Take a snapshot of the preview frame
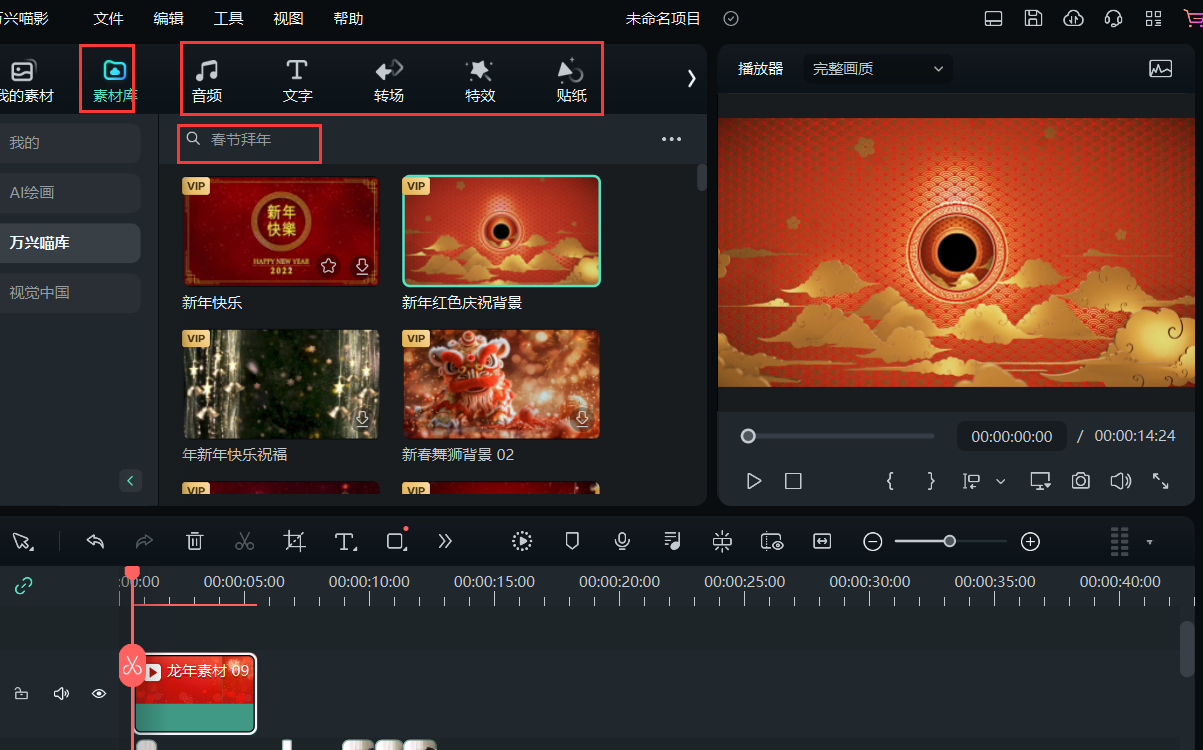The height and width of the screenshot is (750, 1203). (x=1080, y=481)
